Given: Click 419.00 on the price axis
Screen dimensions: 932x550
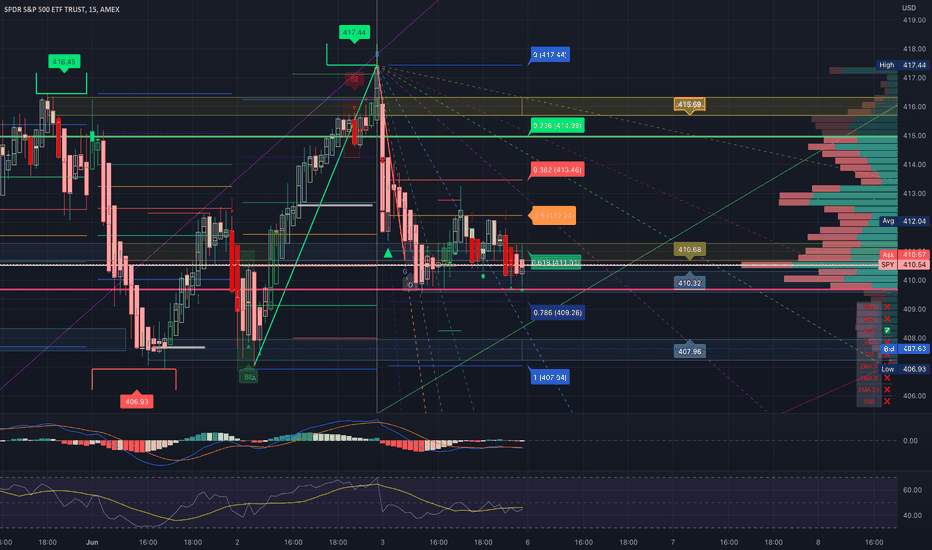Looking at the screenshot, I should (x=914, y=20).
